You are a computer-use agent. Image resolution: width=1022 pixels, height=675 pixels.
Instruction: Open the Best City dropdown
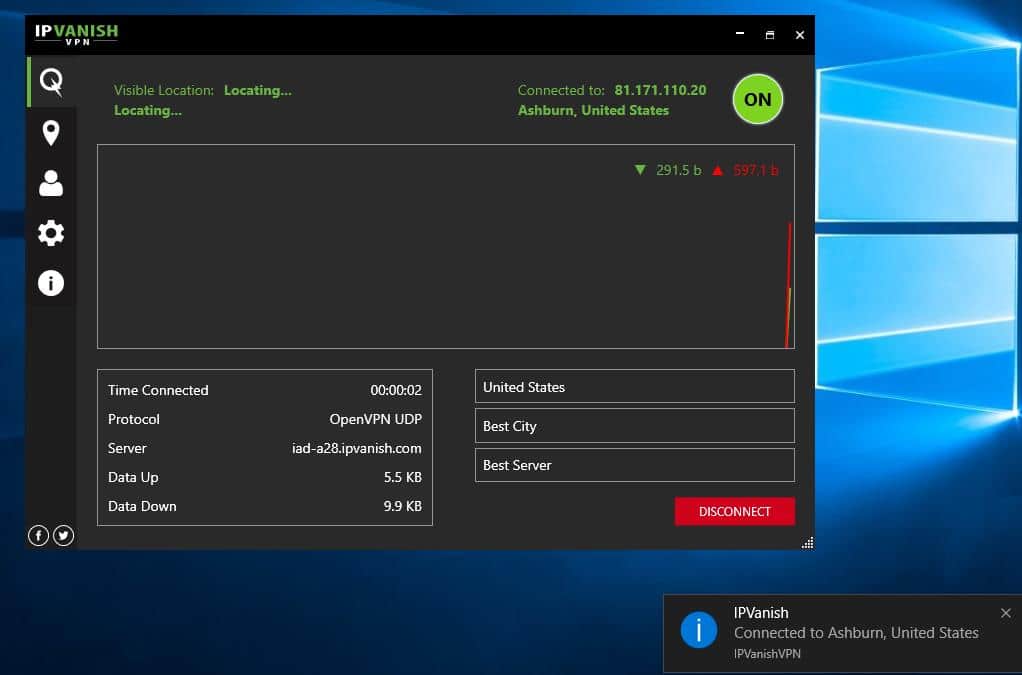(x=635, y=425)
